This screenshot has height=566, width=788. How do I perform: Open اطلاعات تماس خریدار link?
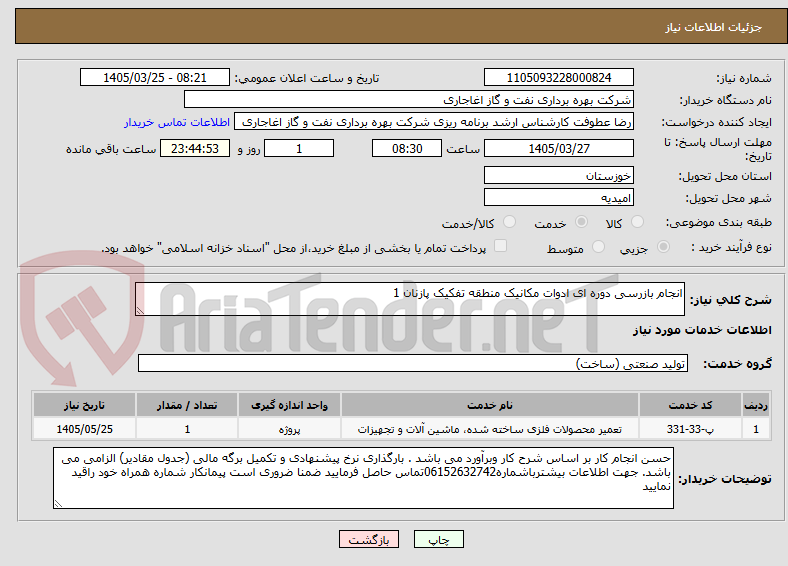click(x=177, y=122)
